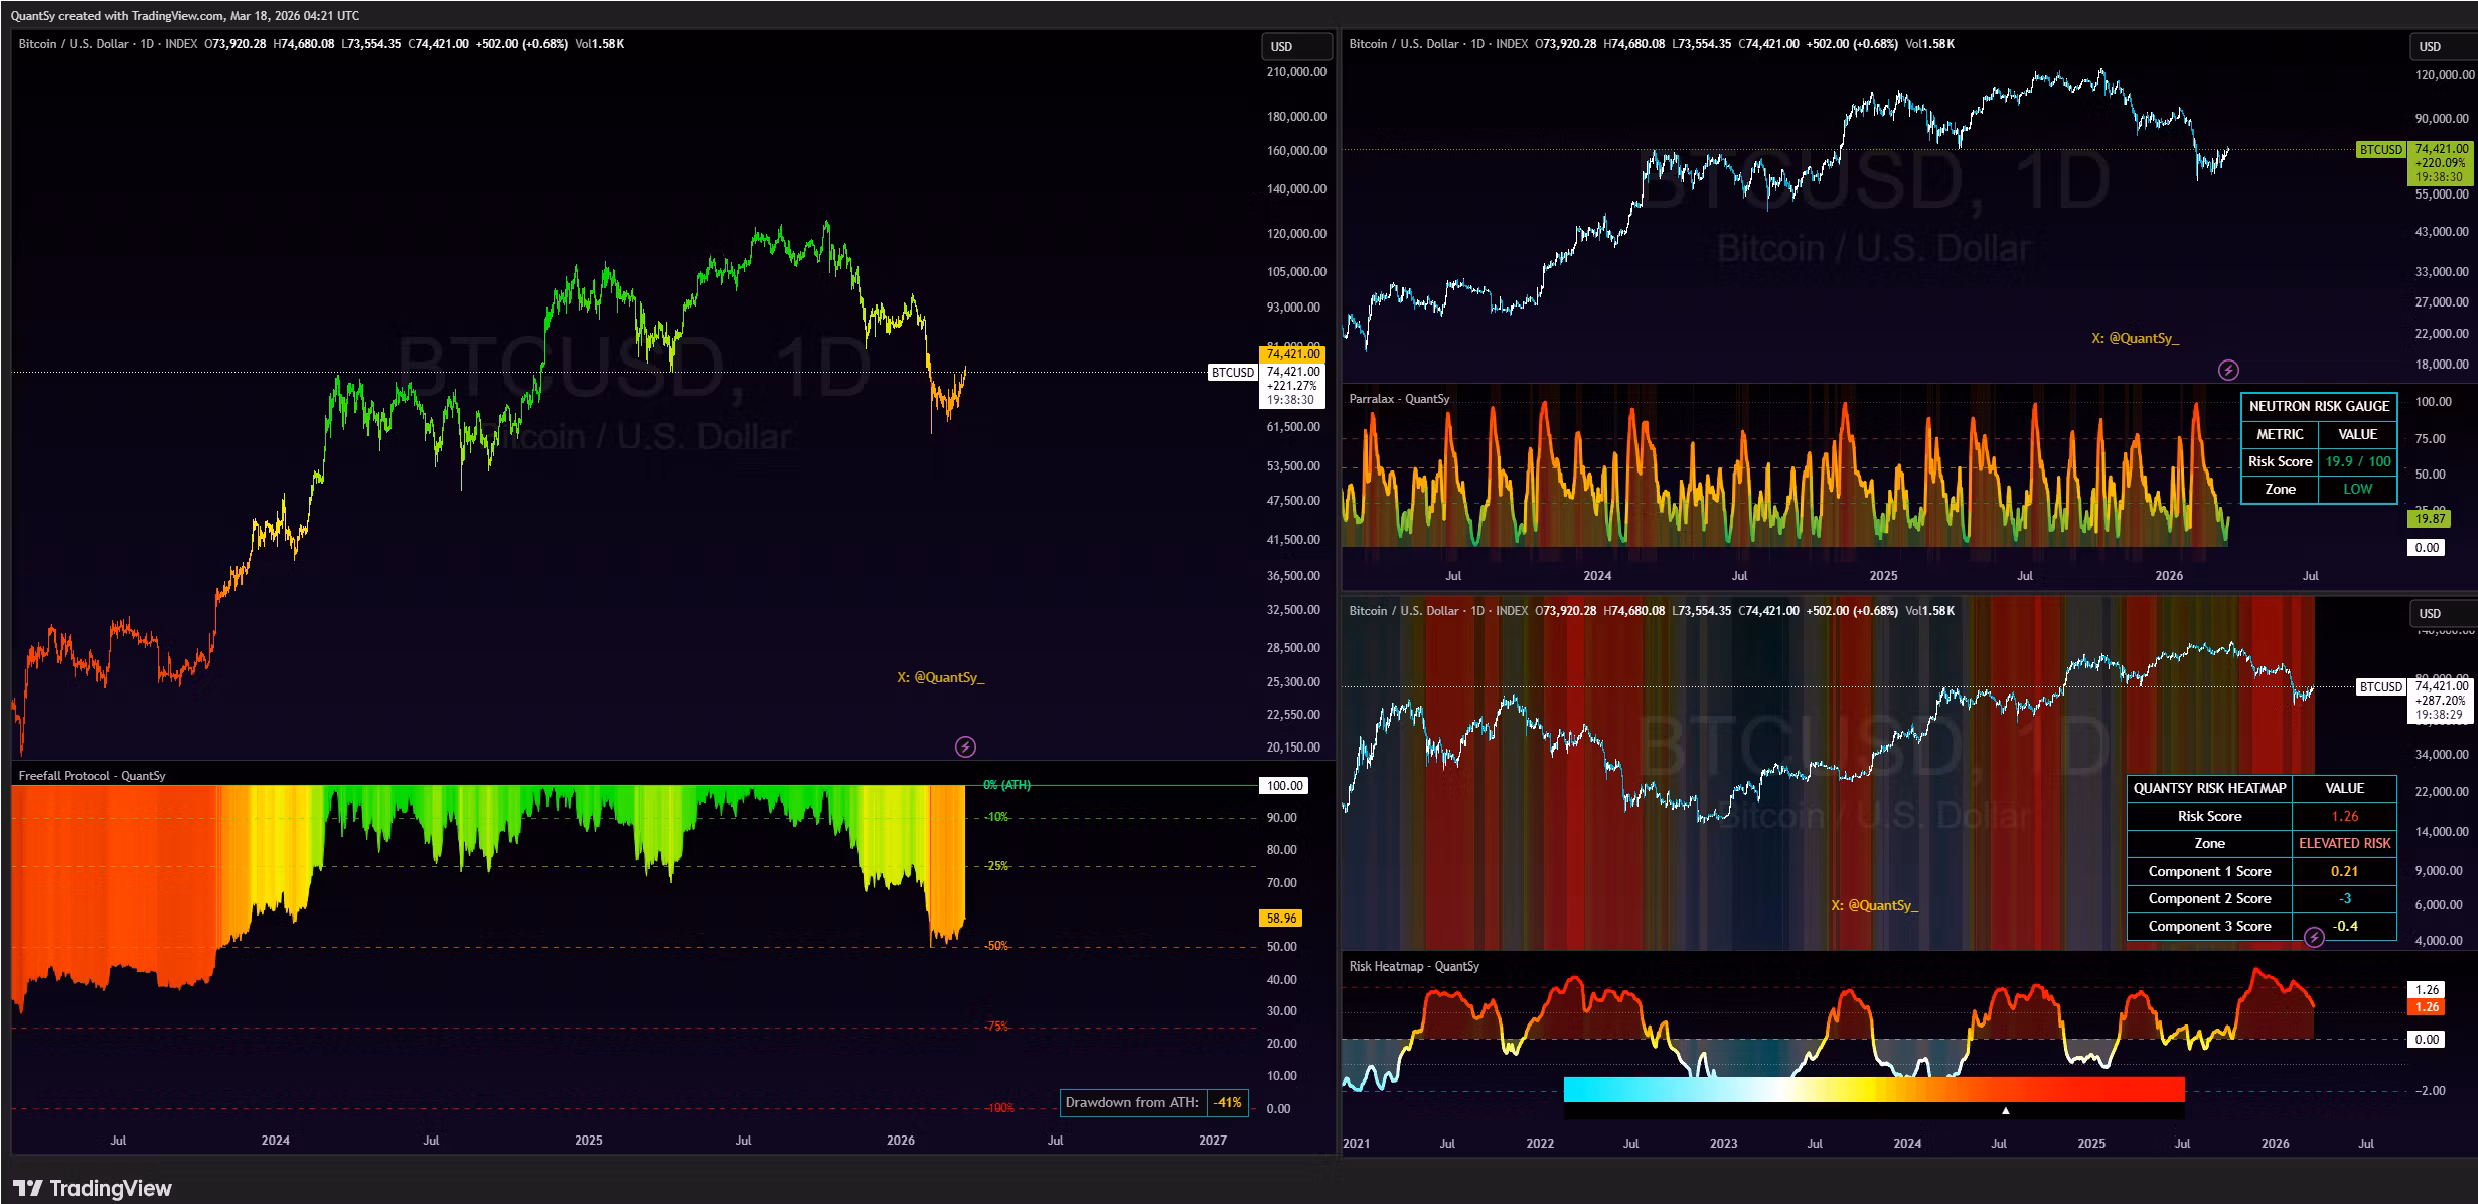Click the Risk Score 19.9 / 100 cell
Screen dimensions: 2478x1204
click(2357, 461)
